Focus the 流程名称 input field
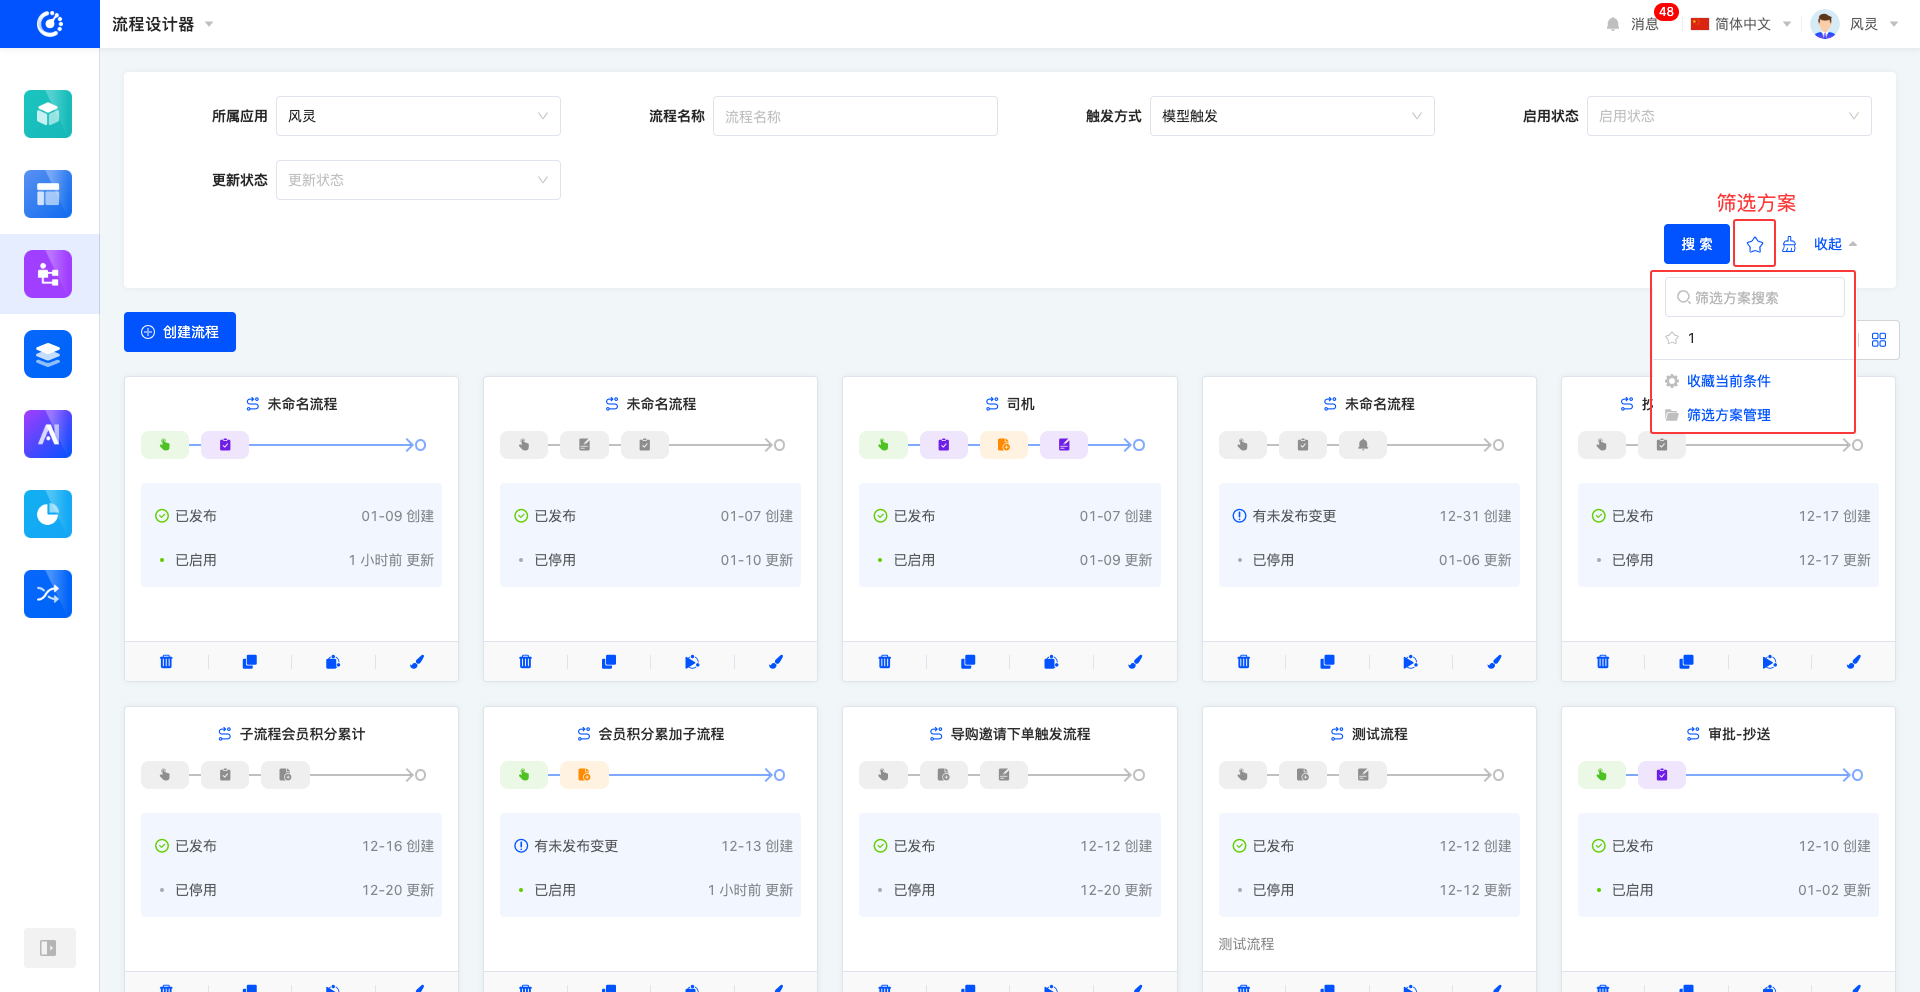The height and width of the screenshot is (992, 1920). 854,116
